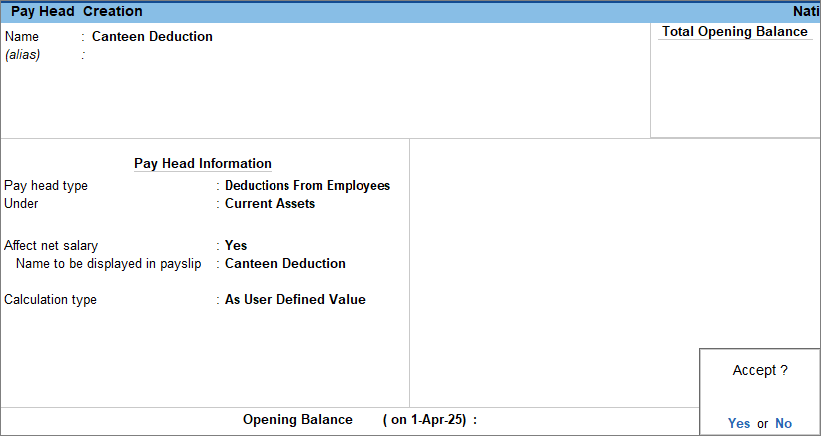Click the empty alias field

[150, 55]
